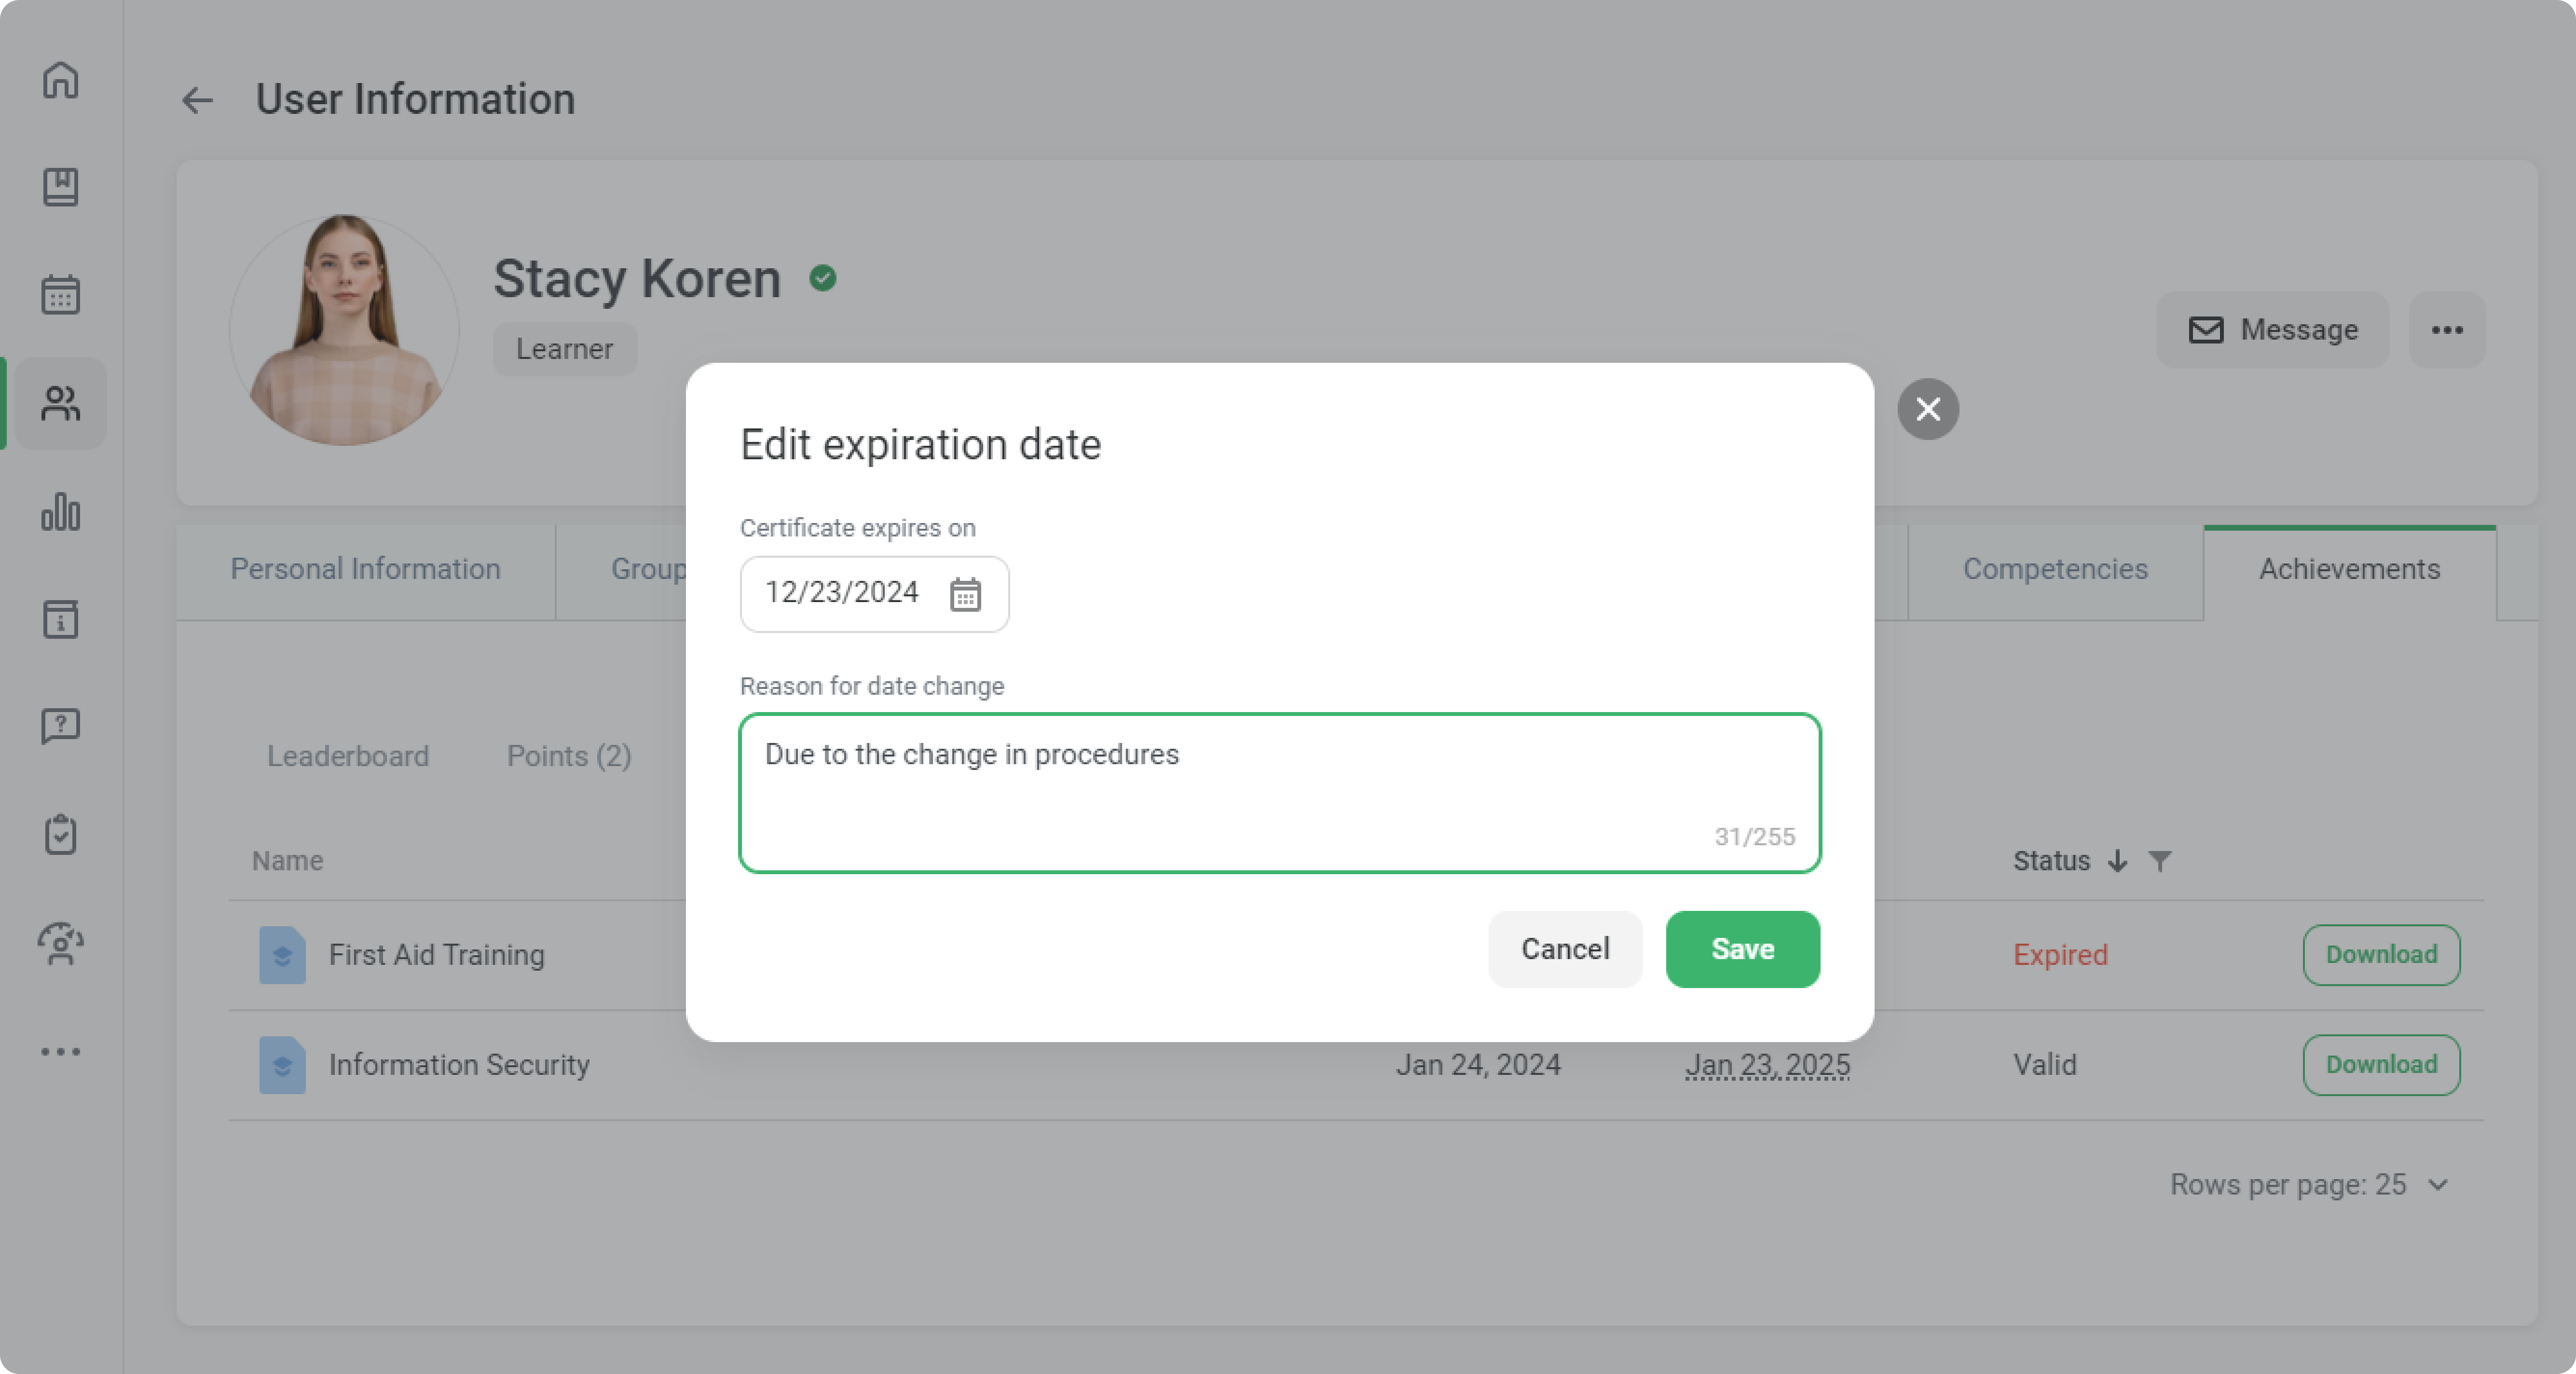Switch to the Personal Information tab

365,569
